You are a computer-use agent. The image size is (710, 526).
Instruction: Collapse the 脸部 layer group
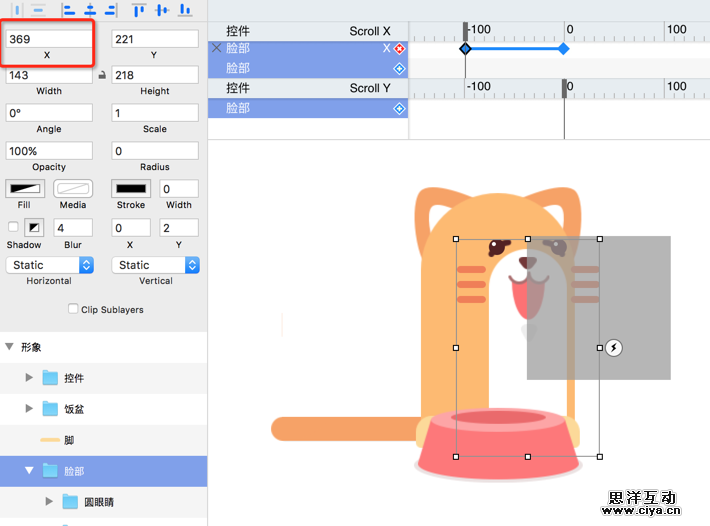(29, 471)
